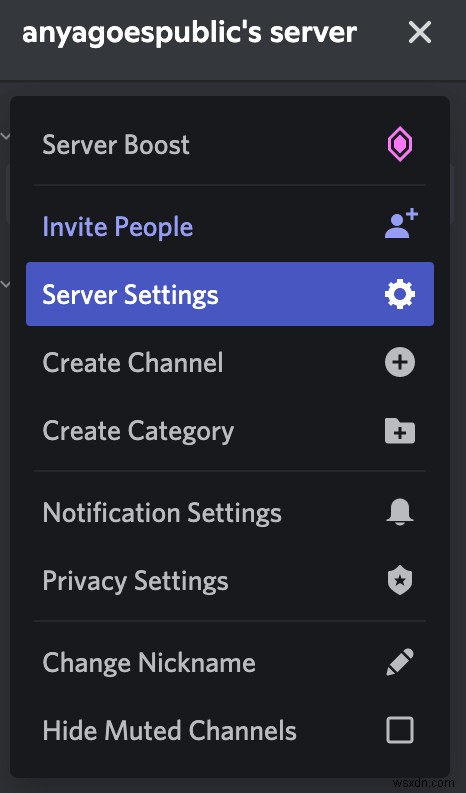Collapse the lower channel category chevron
Viewport: 466px width, 793px height.
[x=5, y=284]
